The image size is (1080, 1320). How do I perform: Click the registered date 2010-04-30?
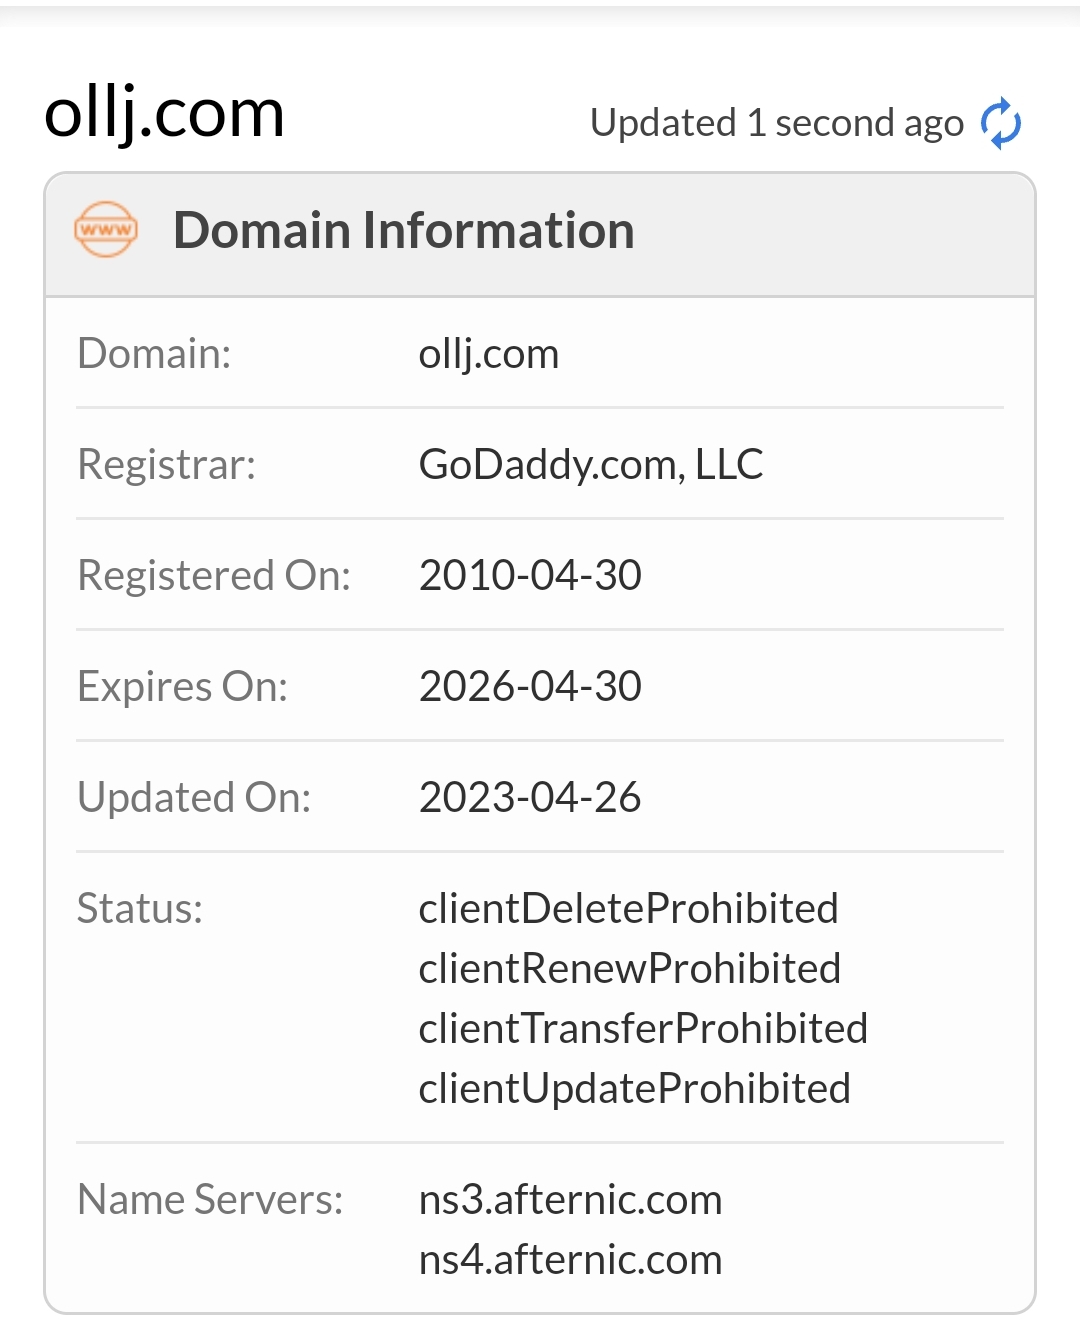530,576
